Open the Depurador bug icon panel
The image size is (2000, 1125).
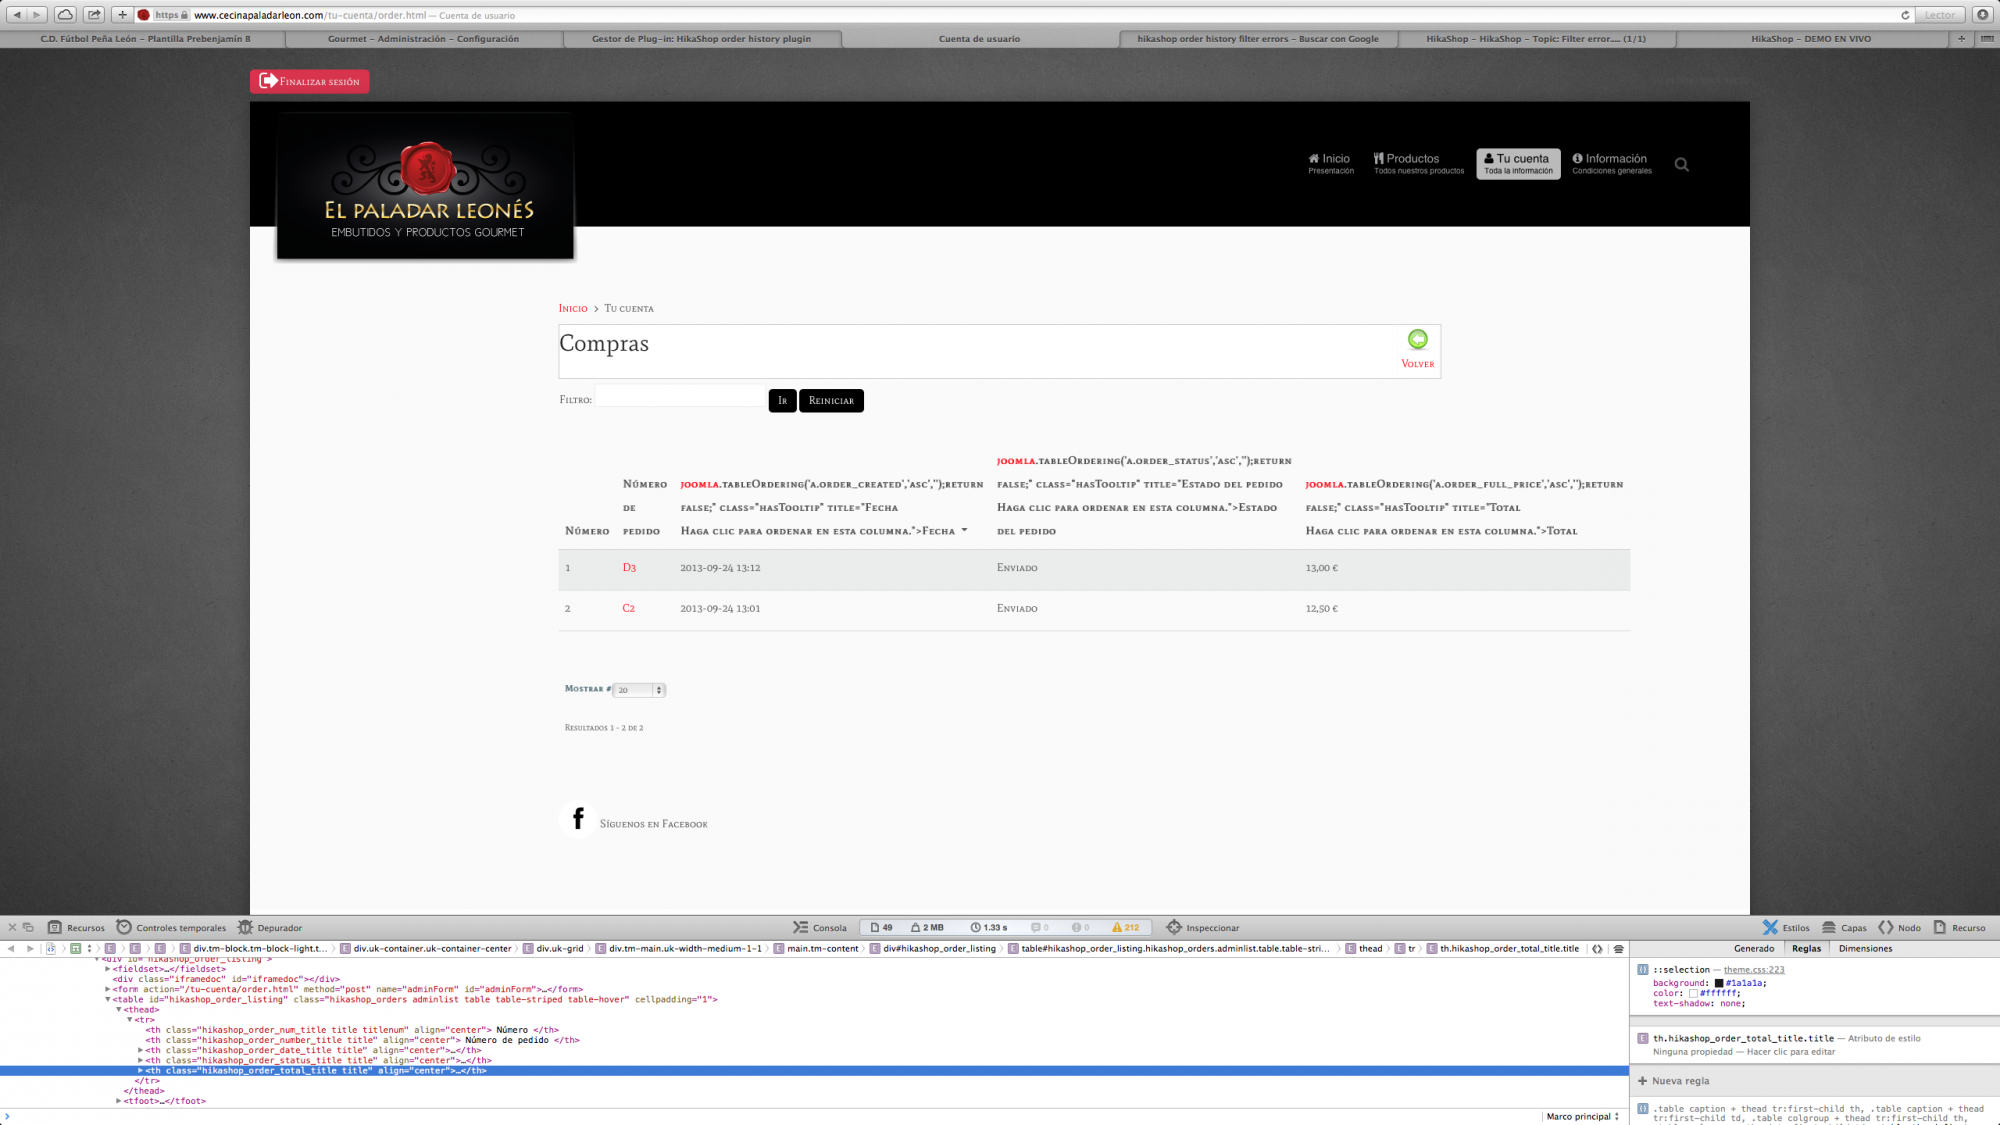[x=246, y=927]
